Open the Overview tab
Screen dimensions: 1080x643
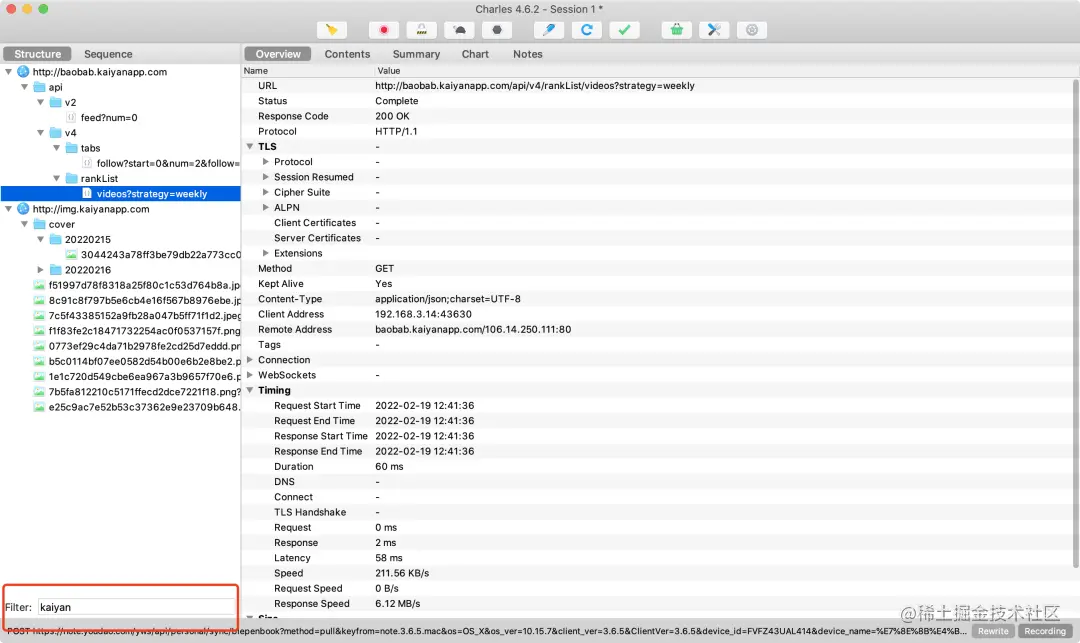pyautogui.click(x=278, y=54)
